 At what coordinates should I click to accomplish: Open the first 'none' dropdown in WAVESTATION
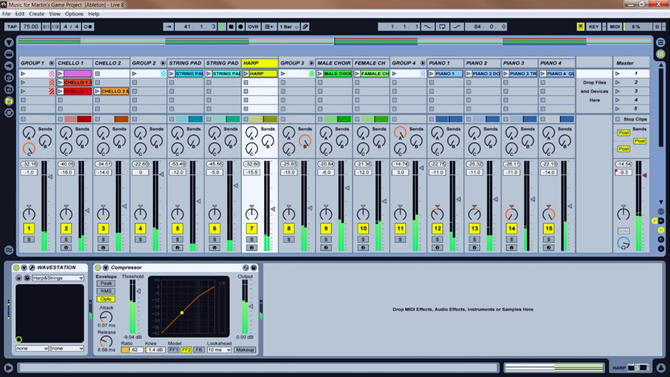(x=32, y=349)
